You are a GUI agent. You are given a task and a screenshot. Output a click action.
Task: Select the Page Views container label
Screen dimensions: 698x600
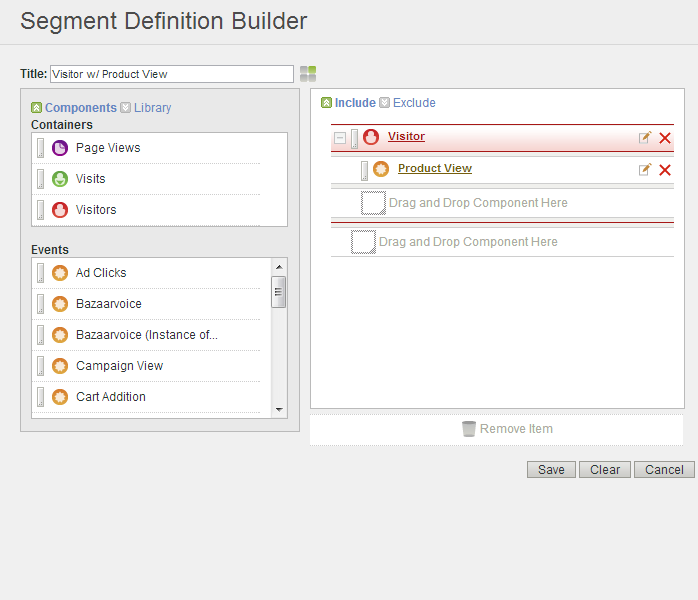click(108, 148)
